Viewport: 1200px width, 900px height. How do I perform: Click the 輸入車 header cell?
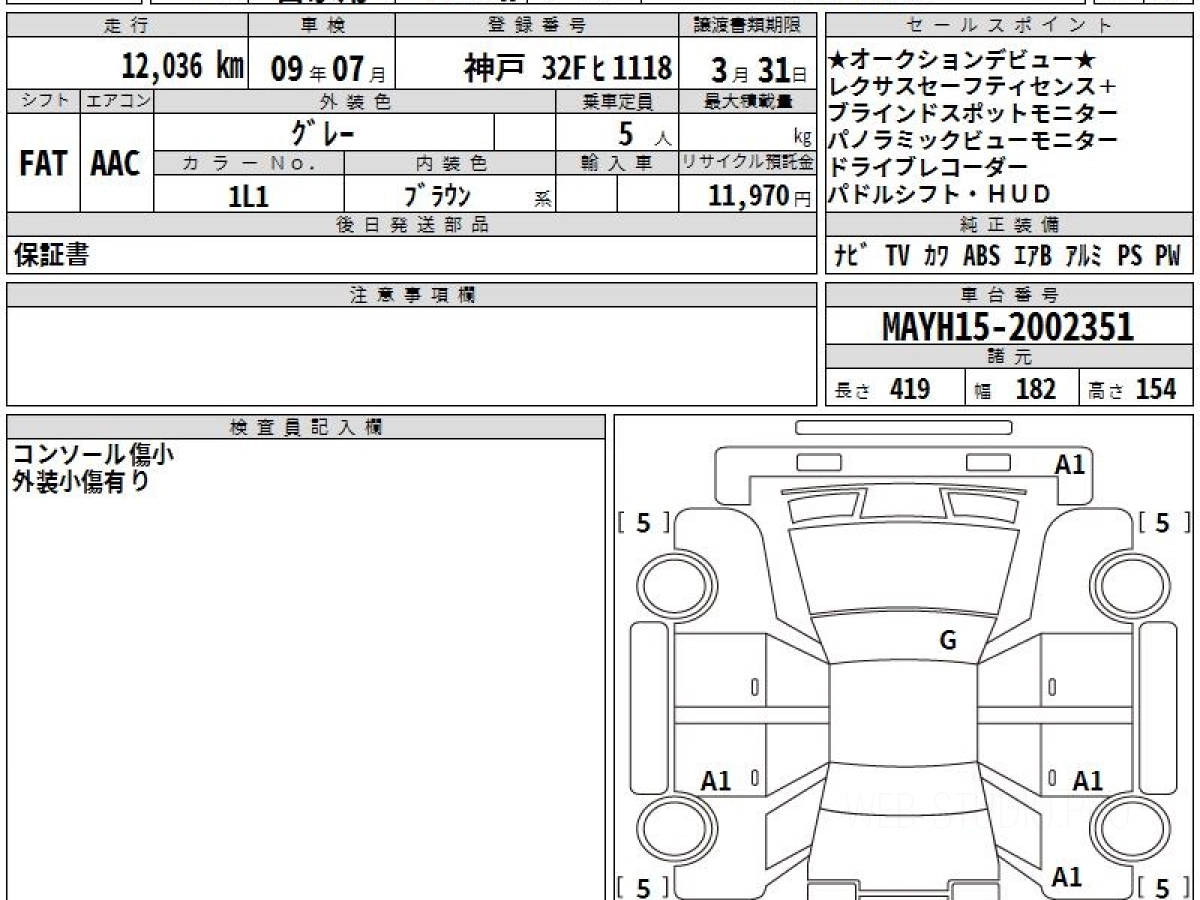pos(617,163)
